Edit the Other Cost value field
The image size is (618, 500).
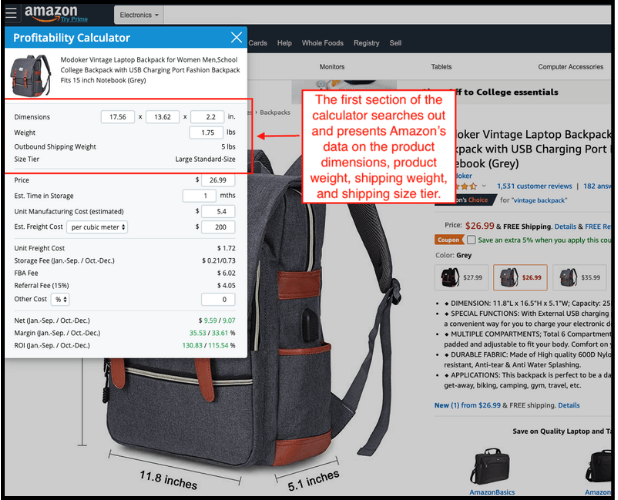pos(218,299)
